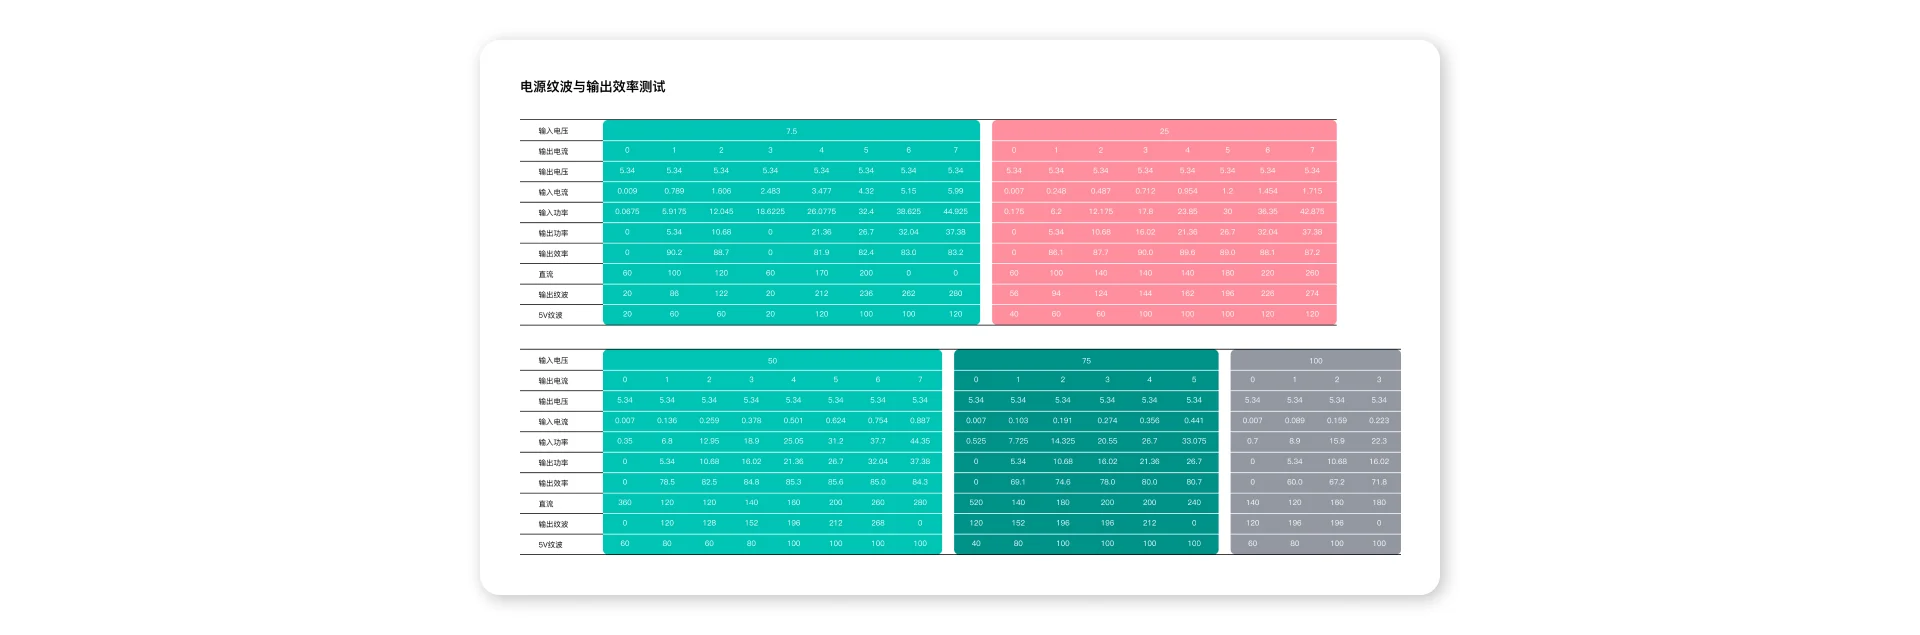The image size is (1920, 635).
Task: Select the dark green cell 33.075
Action: pos(1194,441)
